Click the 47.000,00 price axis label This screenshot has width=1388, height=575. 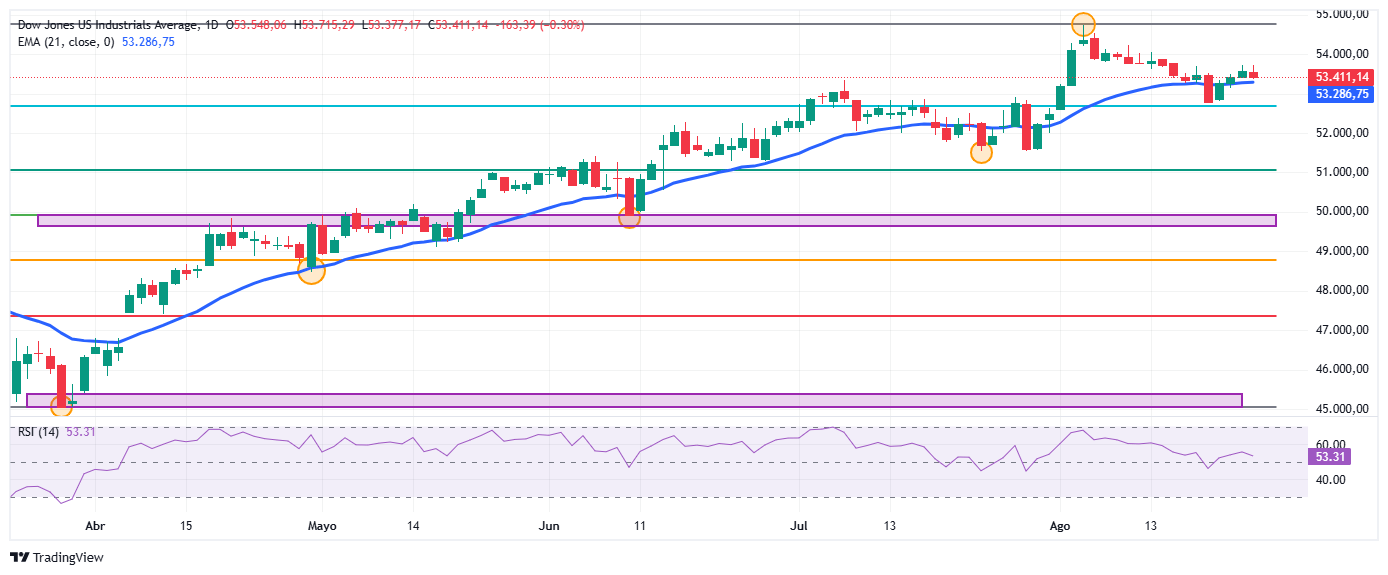[1342, 330]
